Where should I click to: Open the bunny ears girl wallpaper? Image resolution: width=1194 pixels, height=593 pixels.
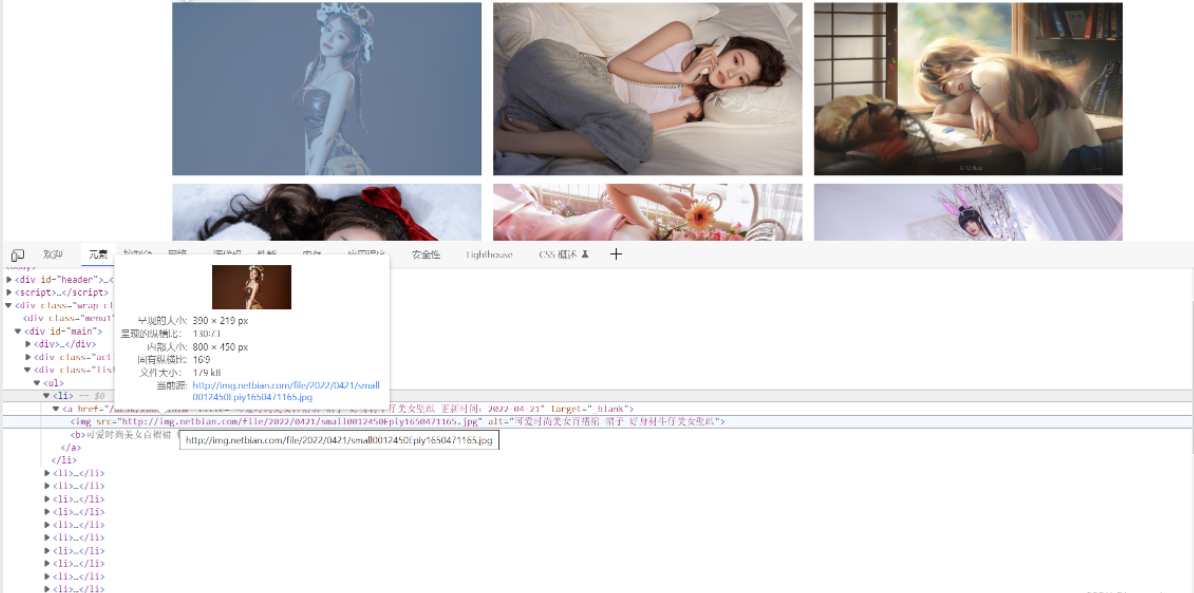coord(968,212)
